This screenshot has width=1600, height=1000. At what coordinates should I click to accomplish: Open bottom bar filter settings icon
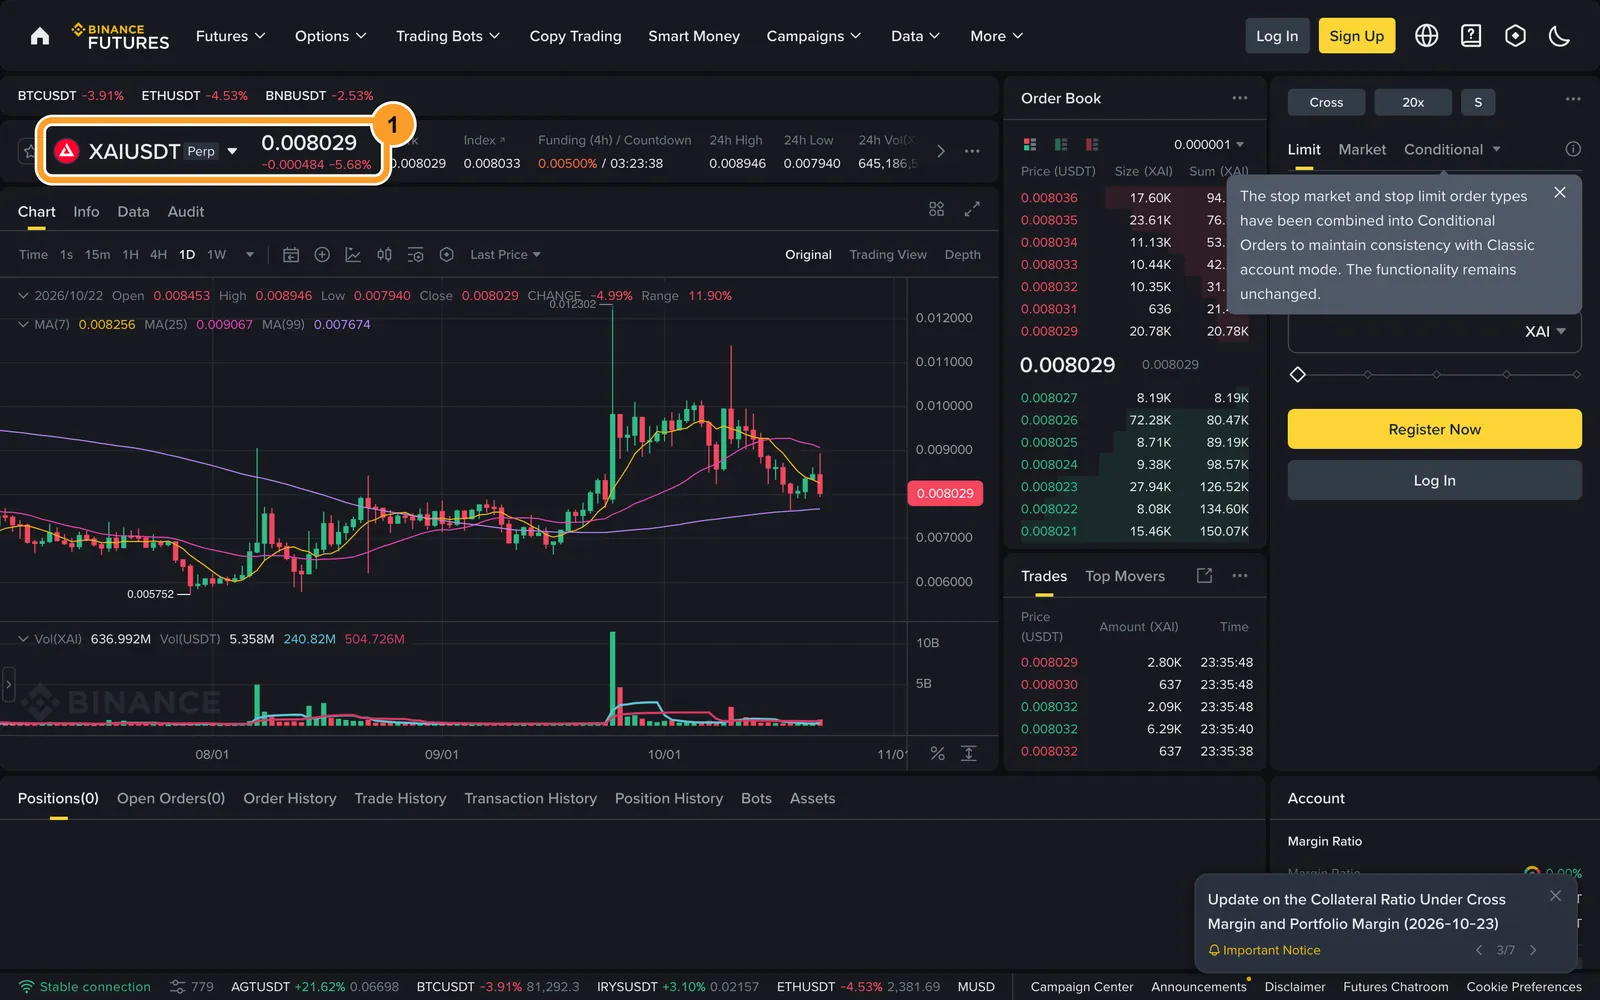tap(177, 987)
